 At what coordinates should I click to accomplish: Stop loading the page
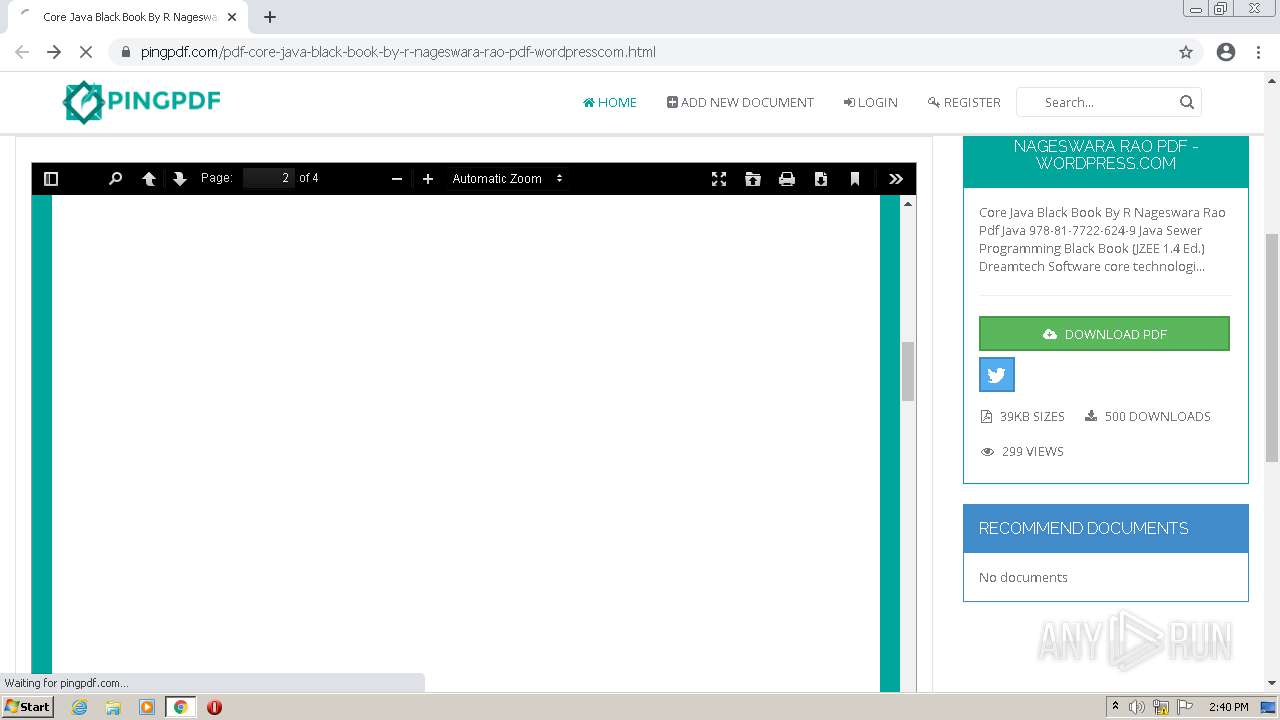click(x=86, y=52)
